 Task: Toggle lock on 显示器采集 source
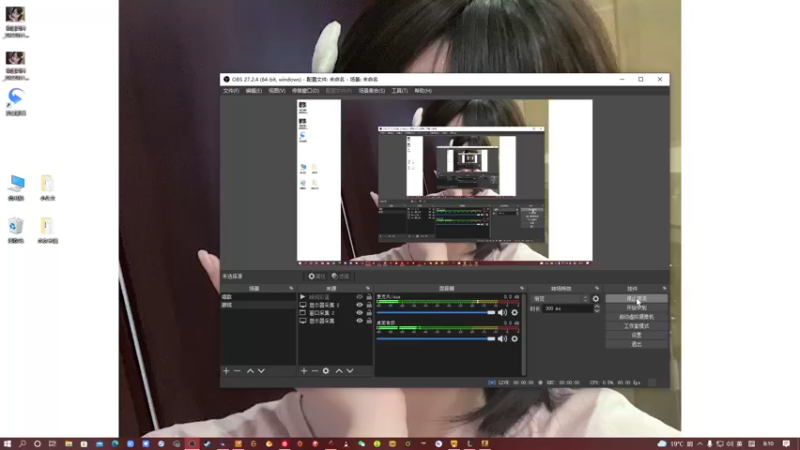pyautogui.click(x=369, y=321)
